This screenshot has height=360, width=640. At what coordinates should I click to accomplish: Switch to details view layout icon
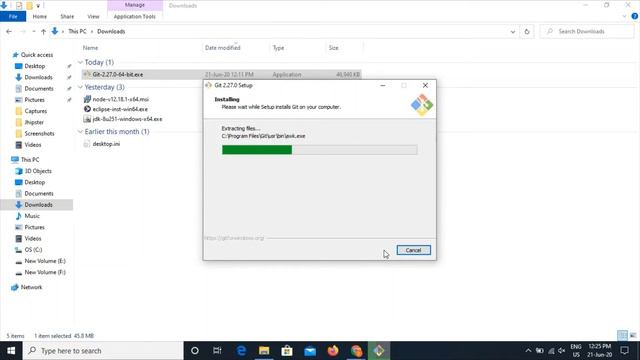[x=622, y=336]
